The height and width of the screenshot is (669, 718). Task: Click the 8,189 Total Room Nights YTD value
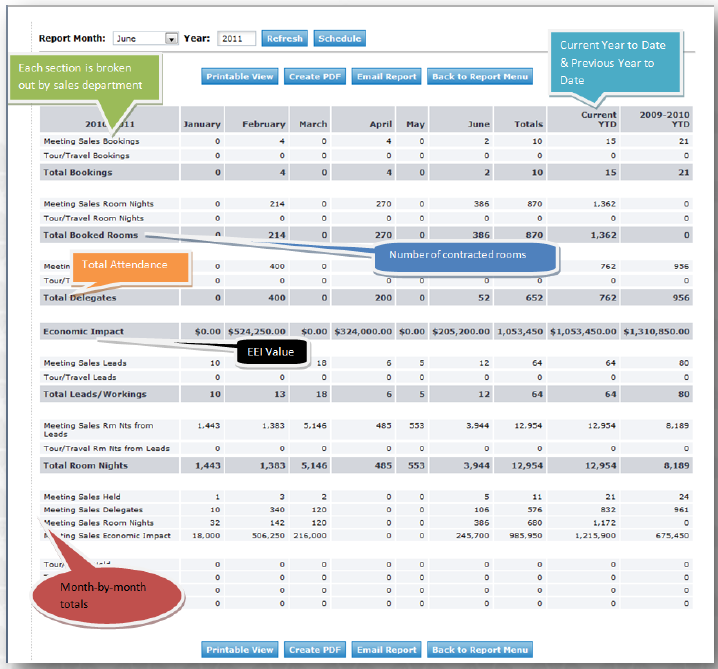(x=676, y=466)
